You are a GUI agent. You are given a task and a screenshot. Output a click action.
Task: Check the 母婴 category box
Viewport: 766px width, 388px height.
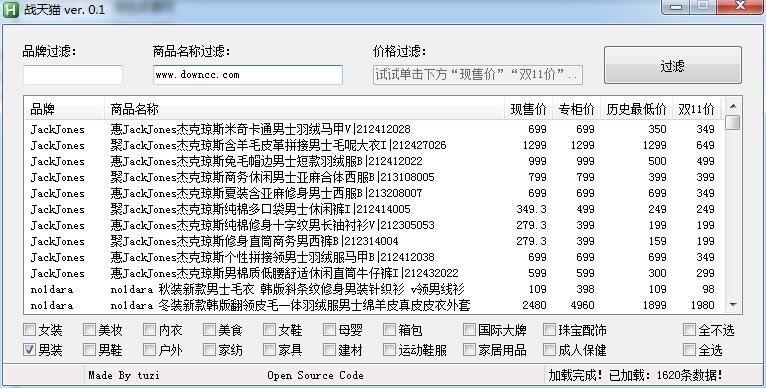pos(329,330)
